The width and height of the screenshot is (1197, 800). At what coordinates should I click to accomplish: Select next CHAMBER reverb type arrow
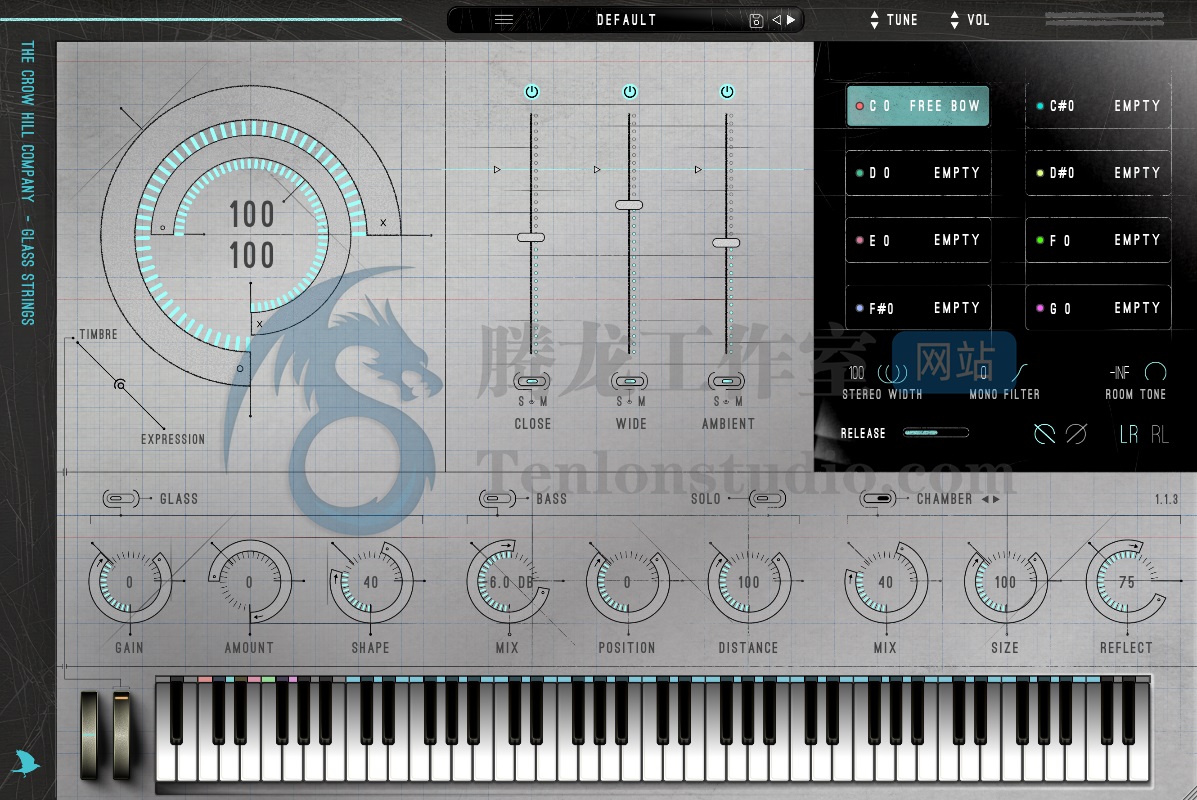click(995, 499)
